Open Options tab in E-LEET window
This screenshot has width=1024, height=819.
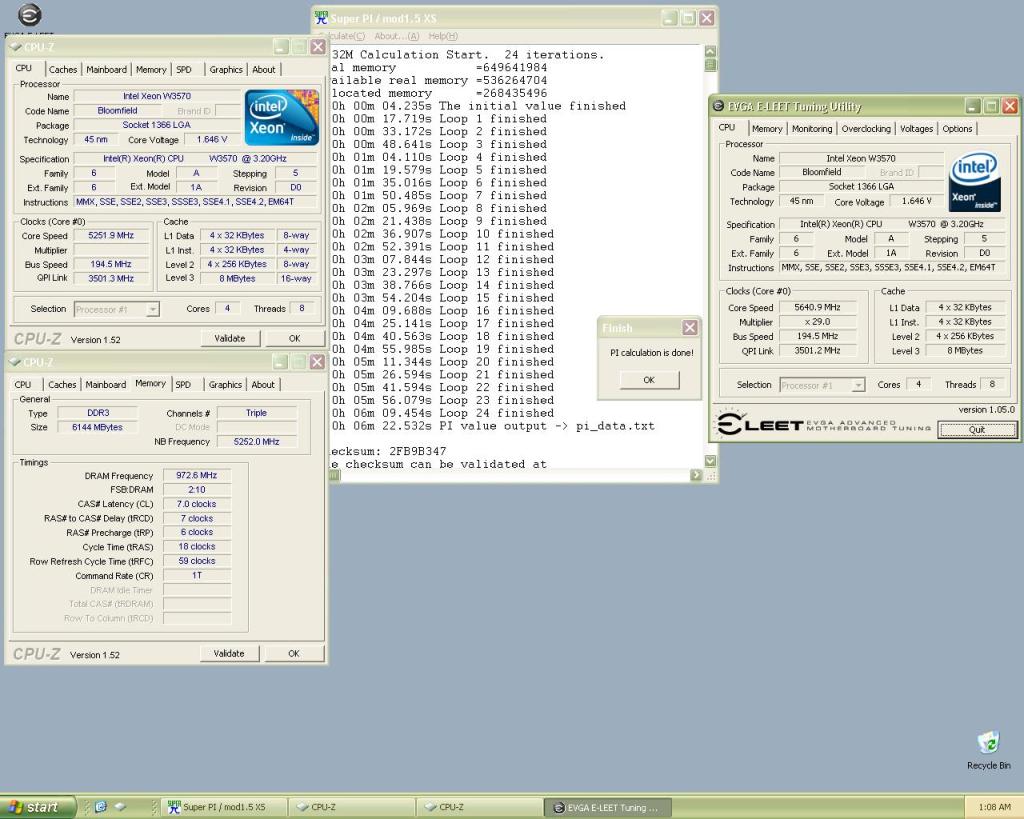(x=957, y=129)
